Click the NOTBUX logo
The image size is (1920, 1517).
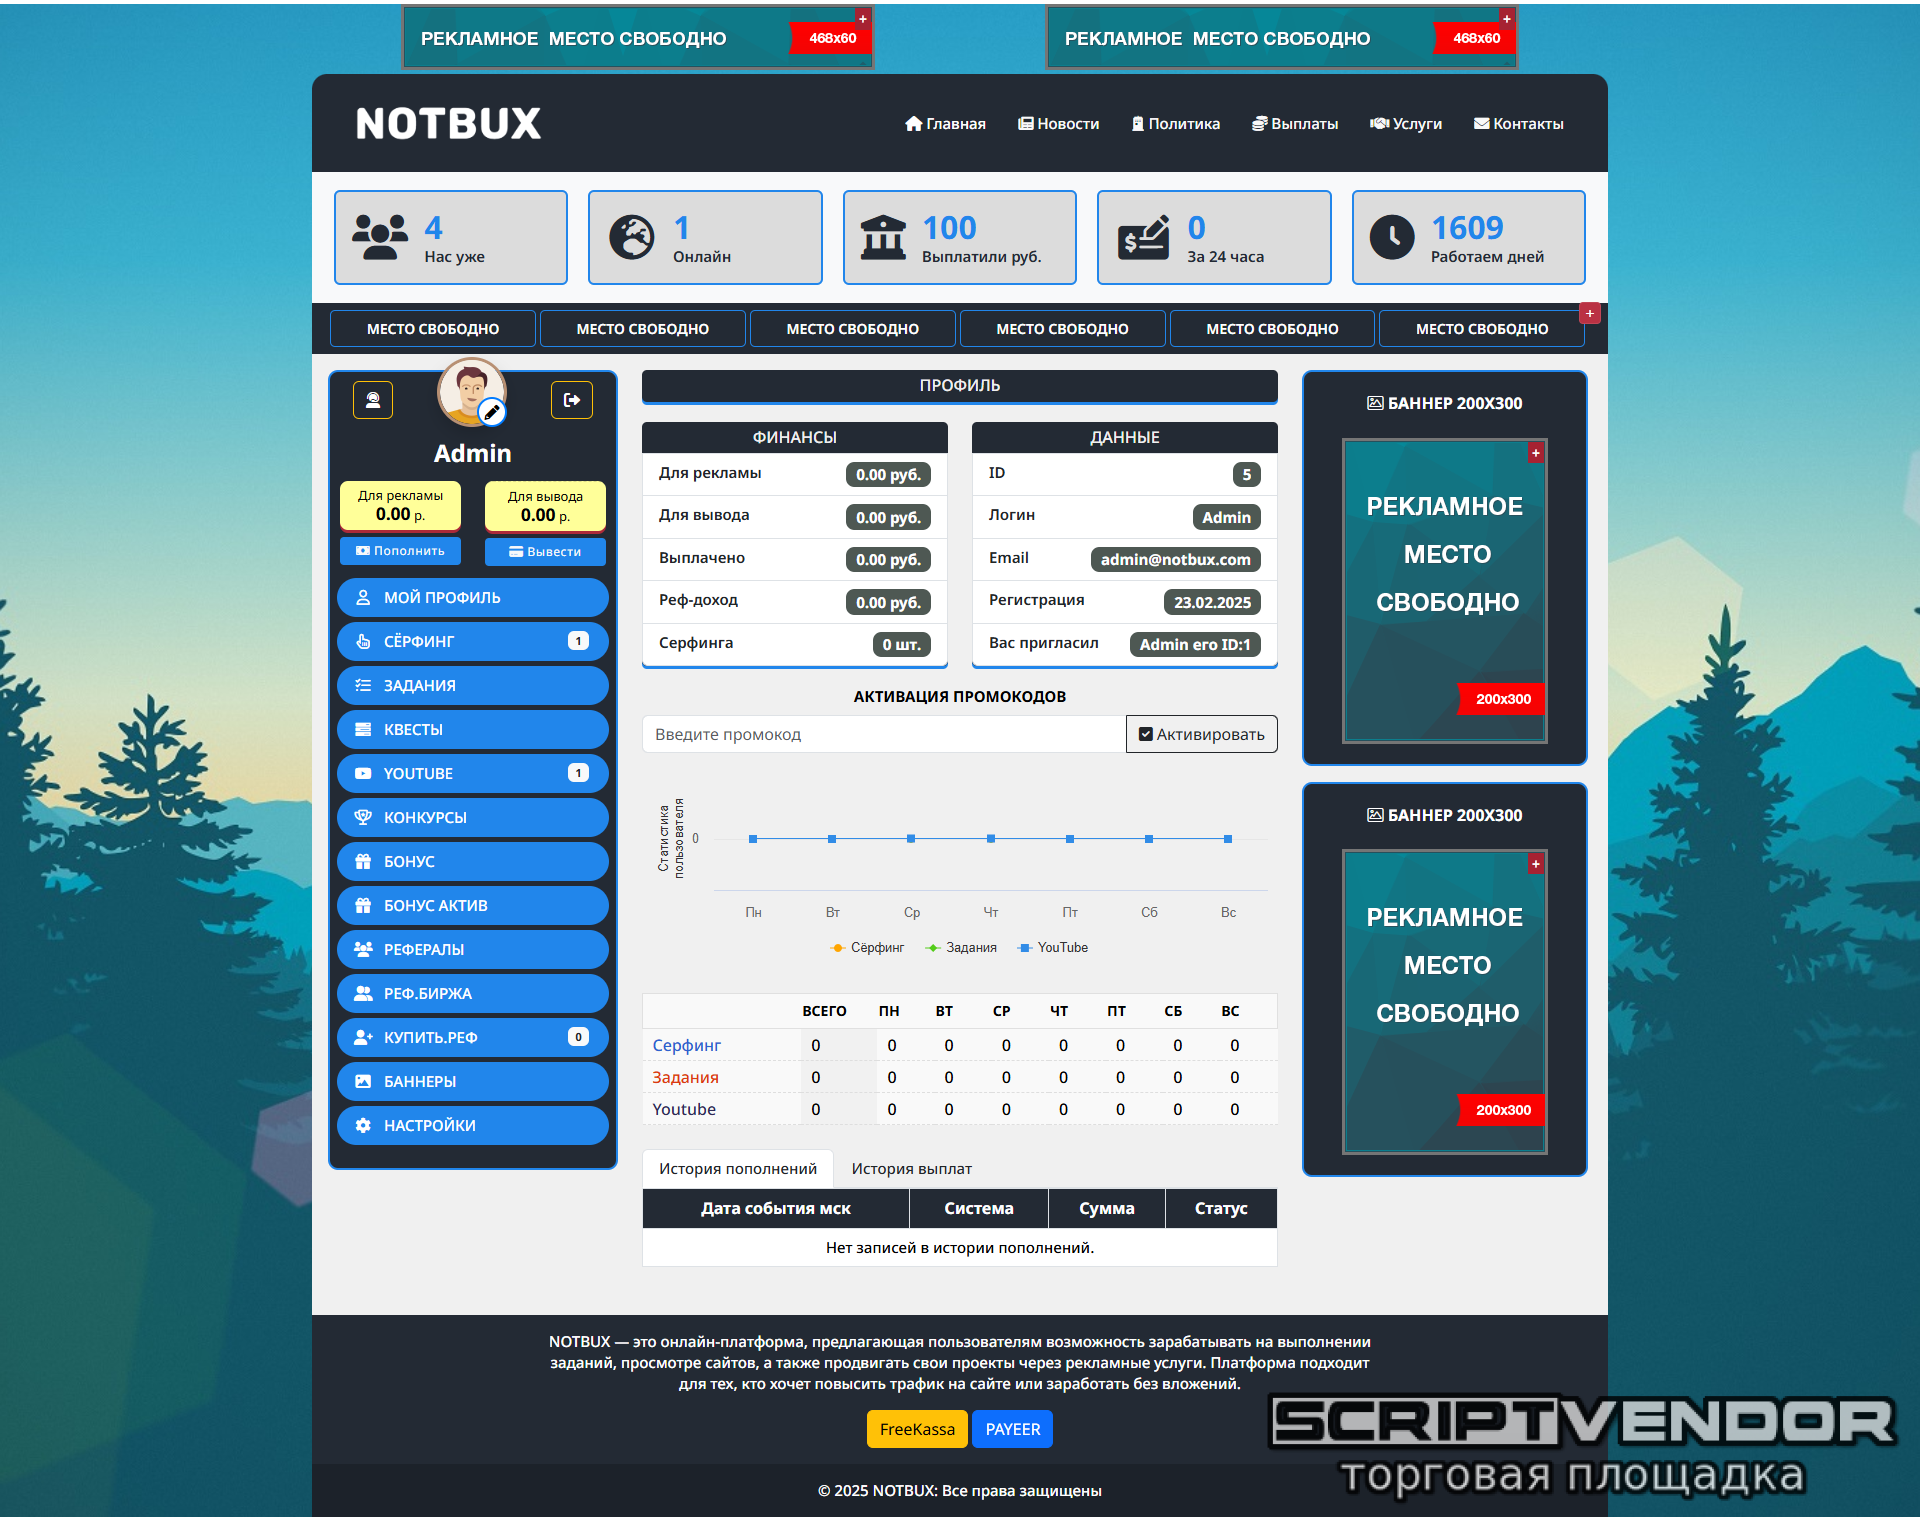448,124
